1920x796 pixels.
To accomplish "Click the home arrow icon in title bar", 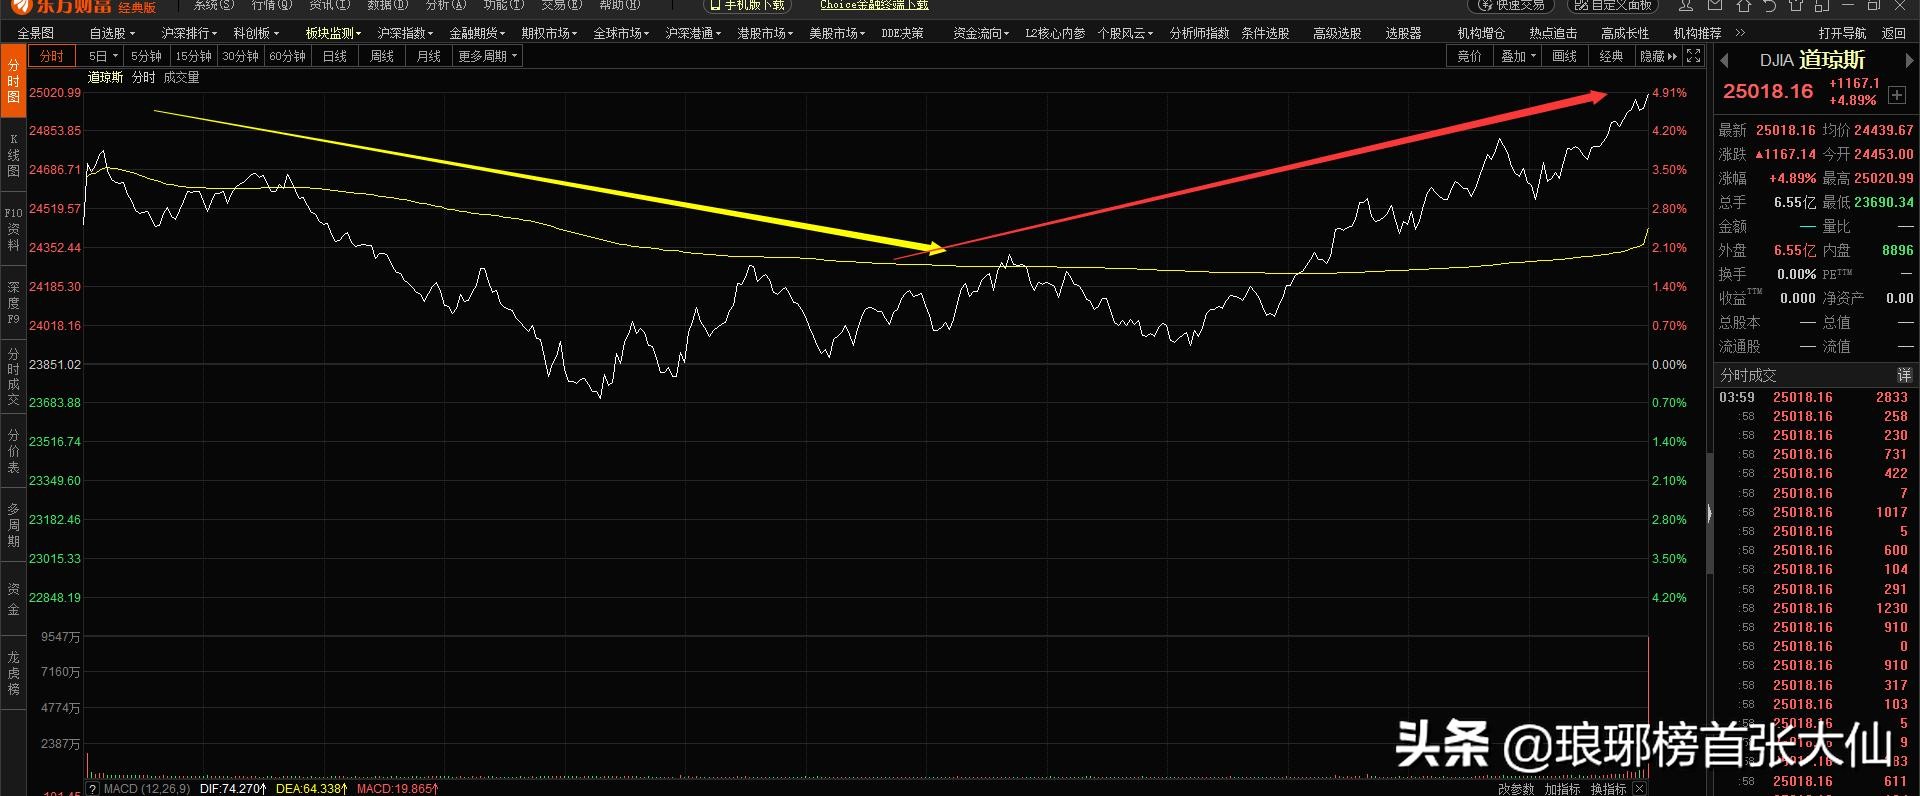I will [x=1743, y=5].
